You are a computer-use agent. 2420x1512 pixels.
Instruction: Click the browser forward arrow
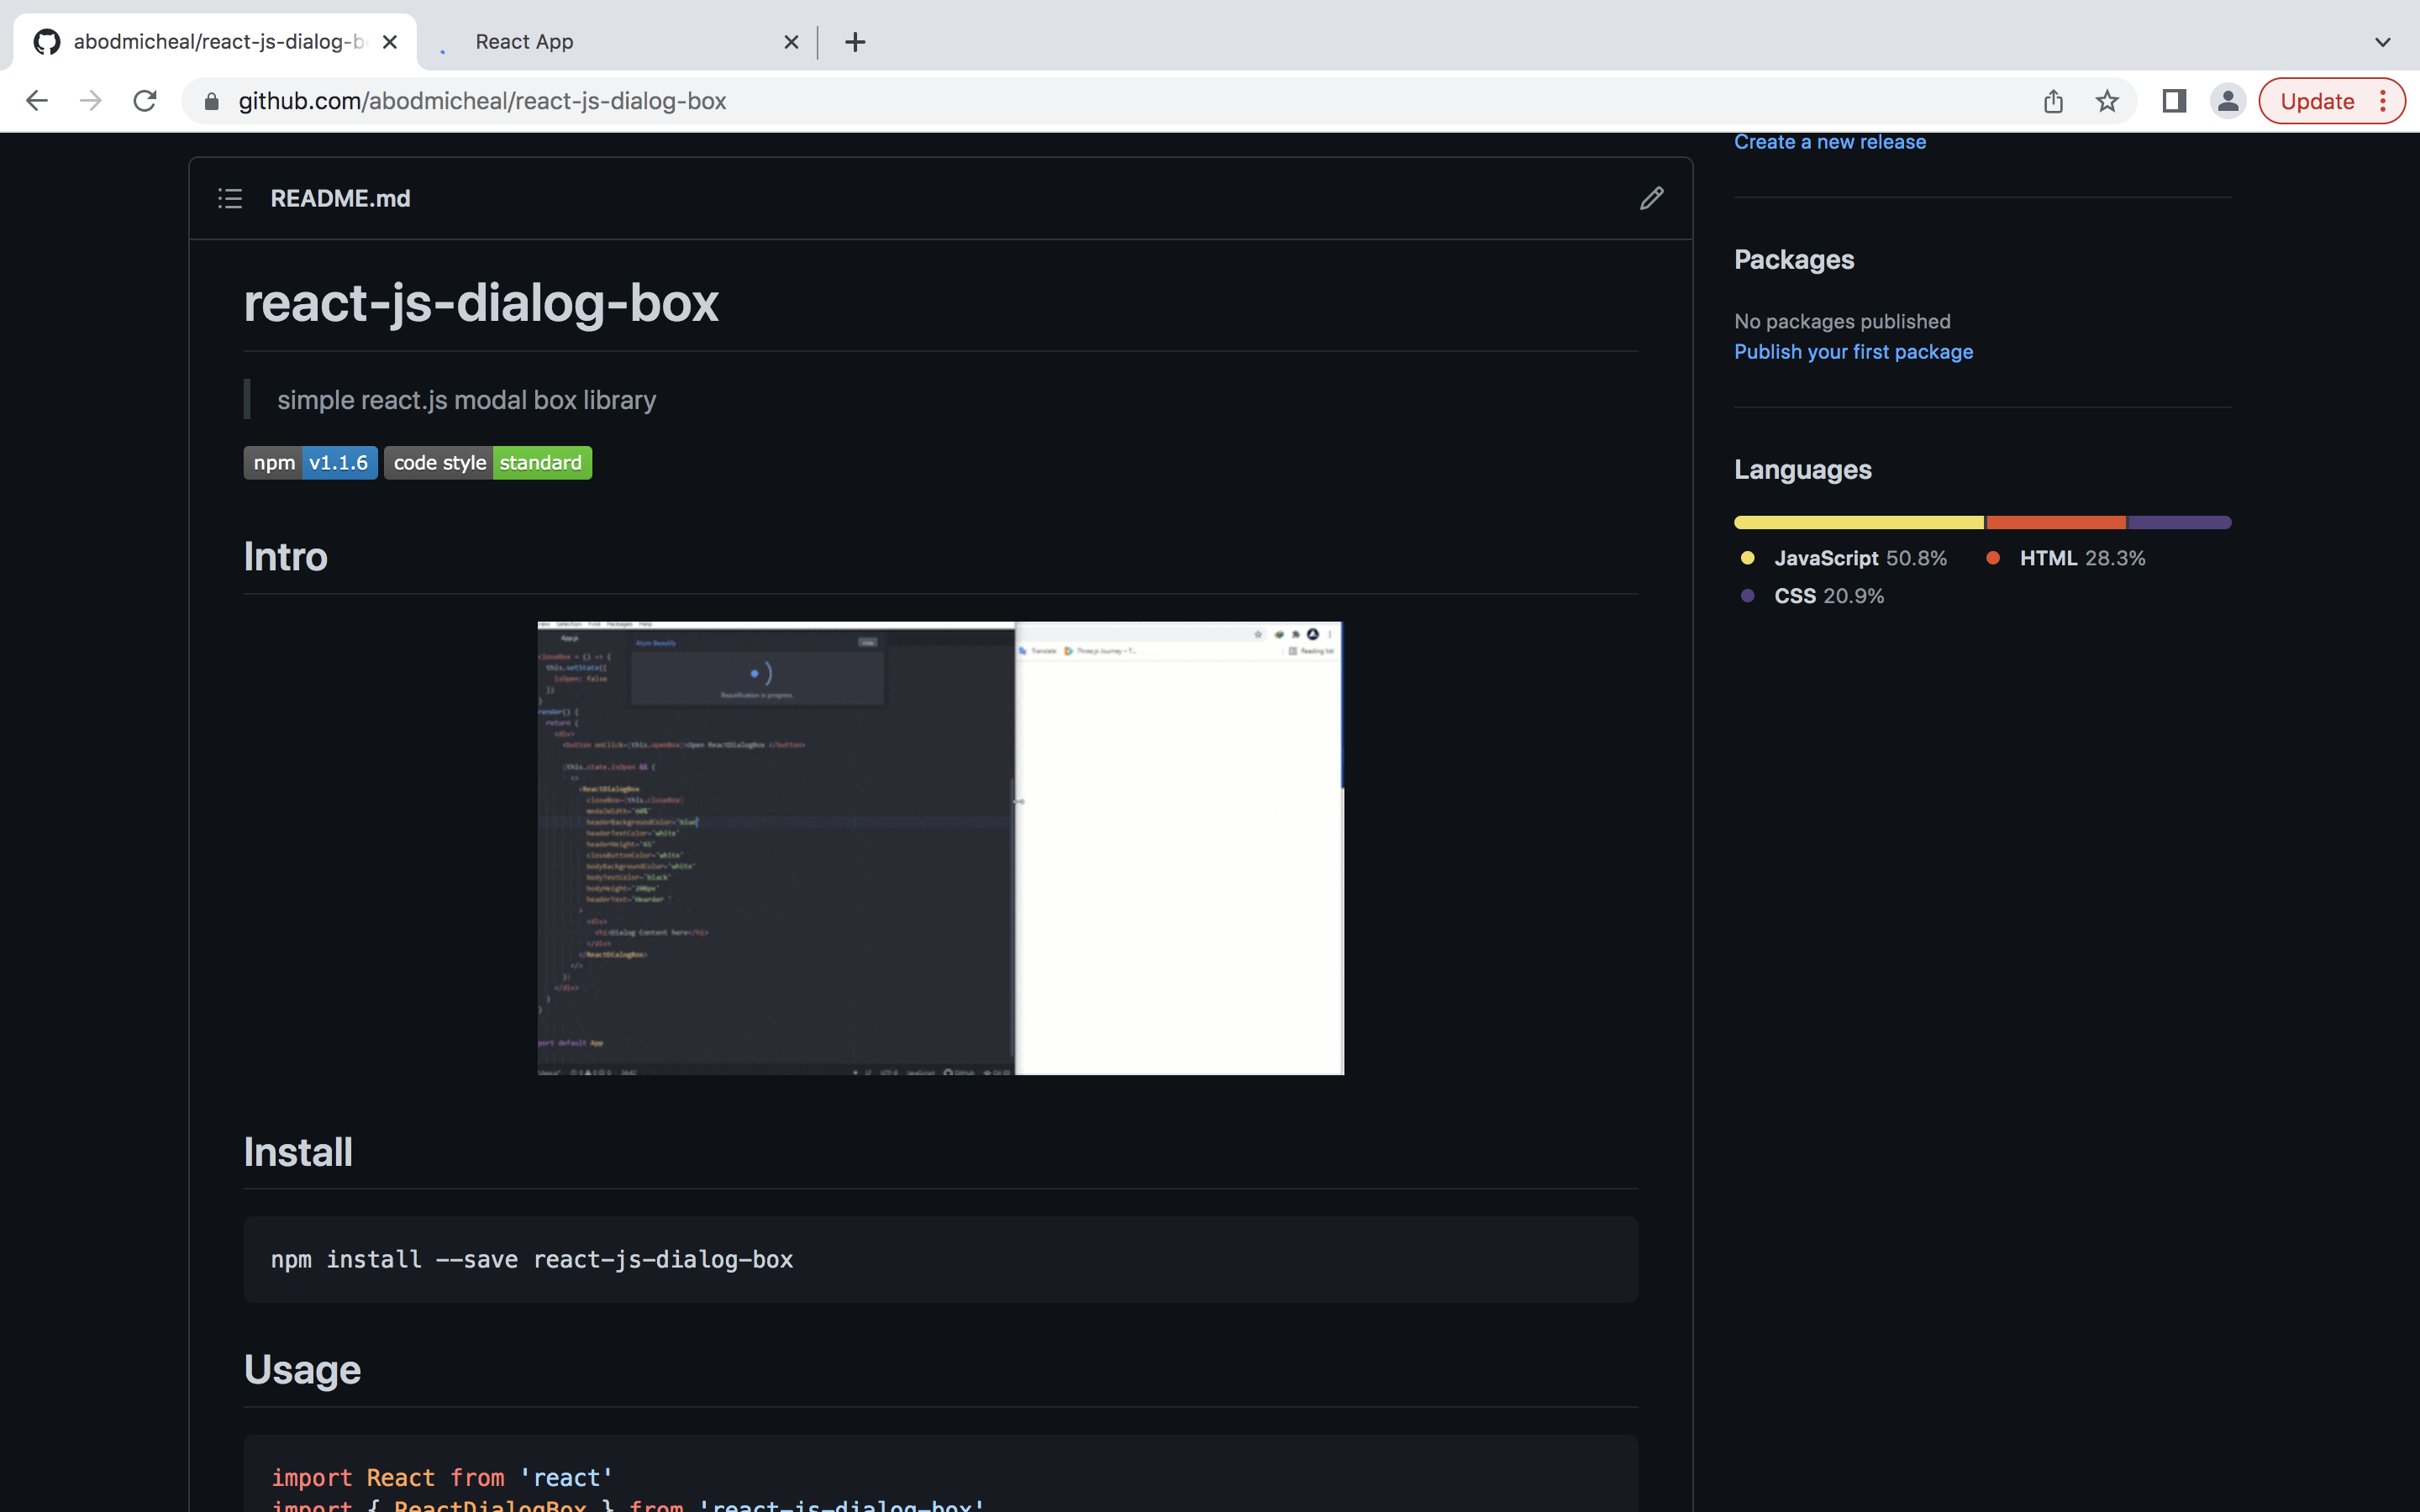tap(91, 101)
